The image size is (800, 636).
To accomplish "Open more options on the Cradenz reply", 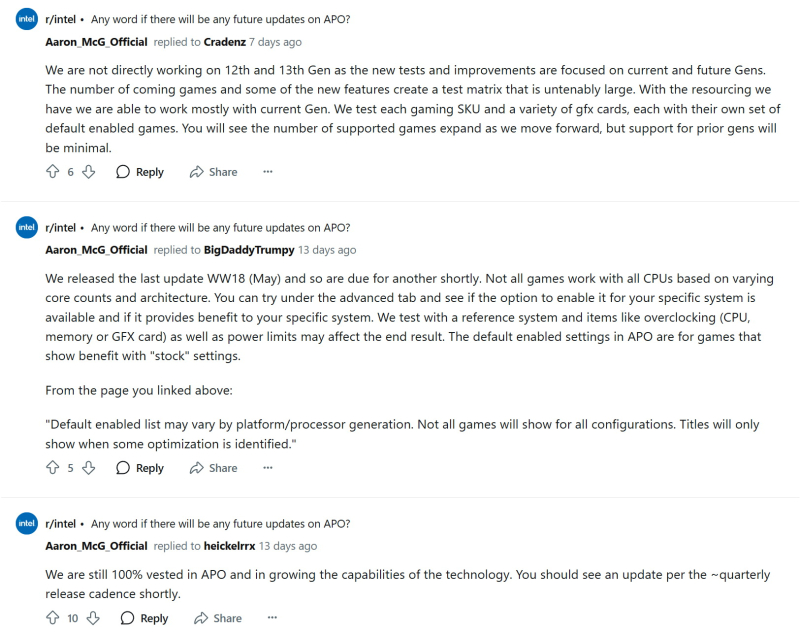I will tap(268, 172).
